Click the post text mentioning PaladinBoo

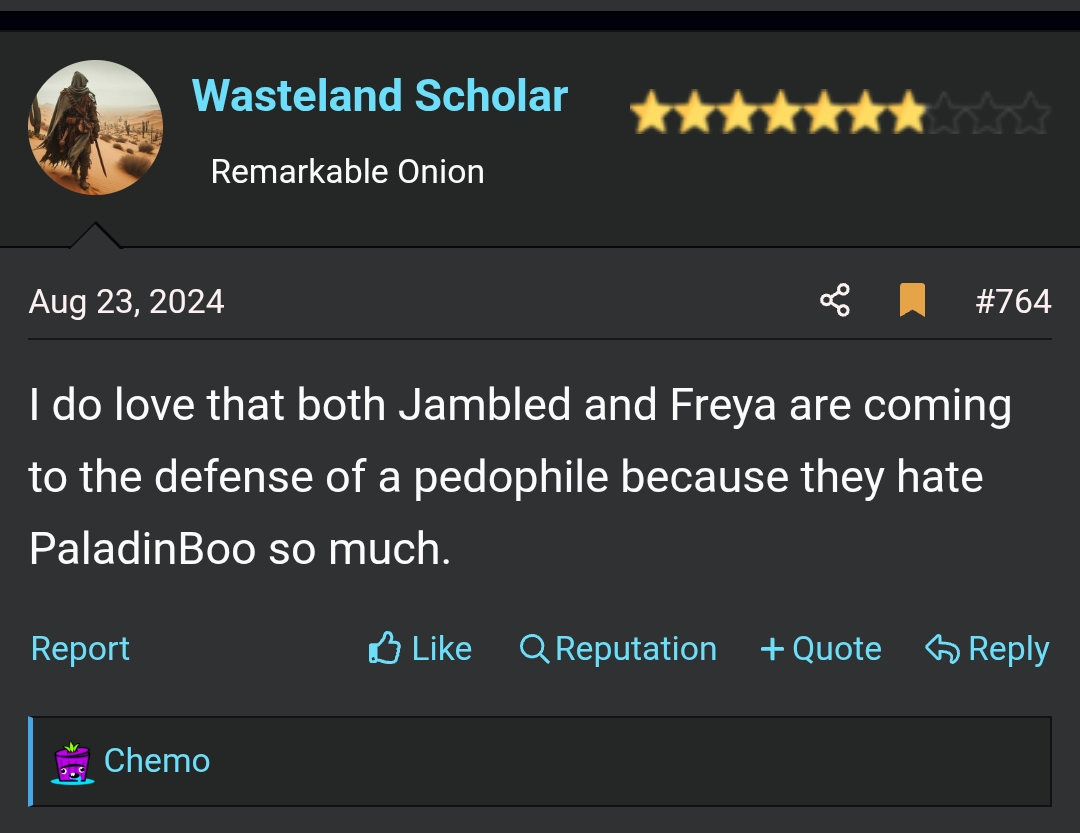click(x=142, y=550)
